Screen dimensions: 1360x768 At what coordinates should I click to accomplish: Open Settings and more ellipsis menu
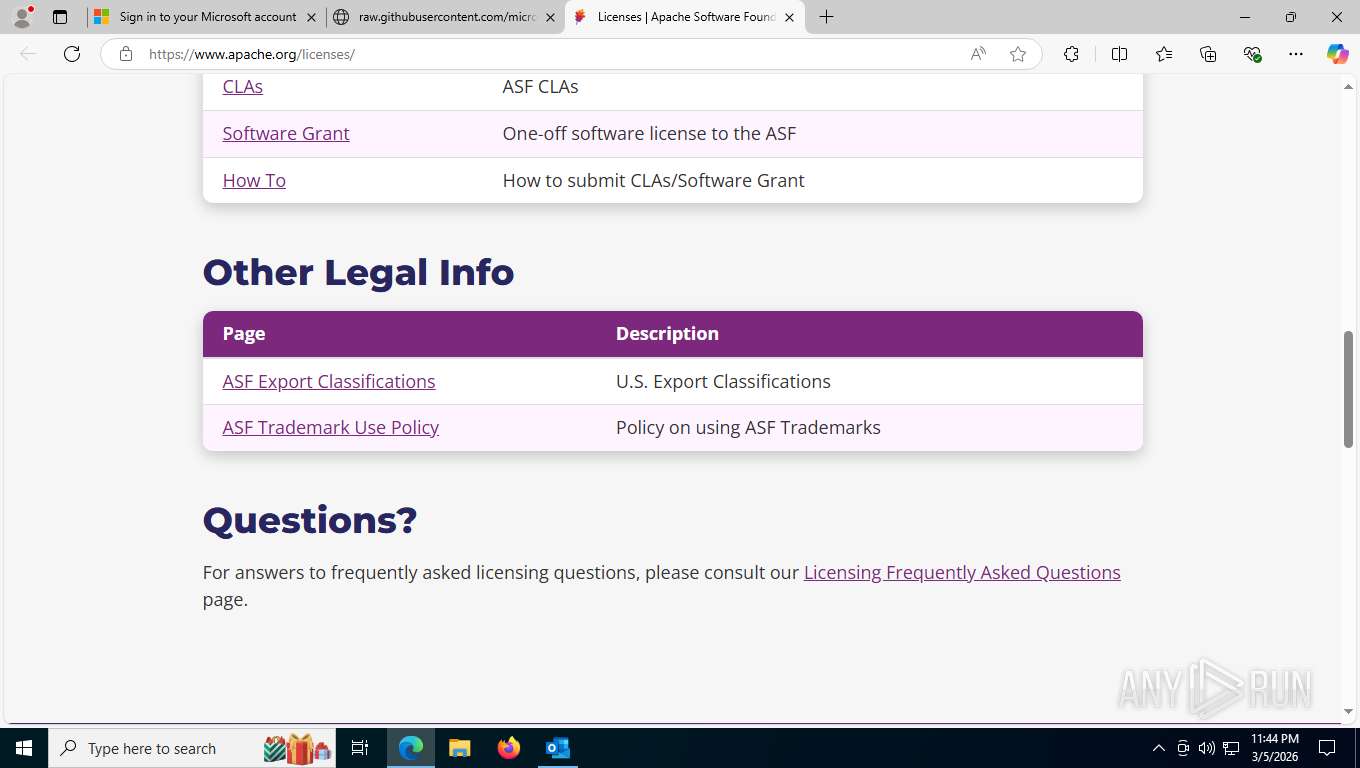pyautogui.click(x=1296, y=54)
